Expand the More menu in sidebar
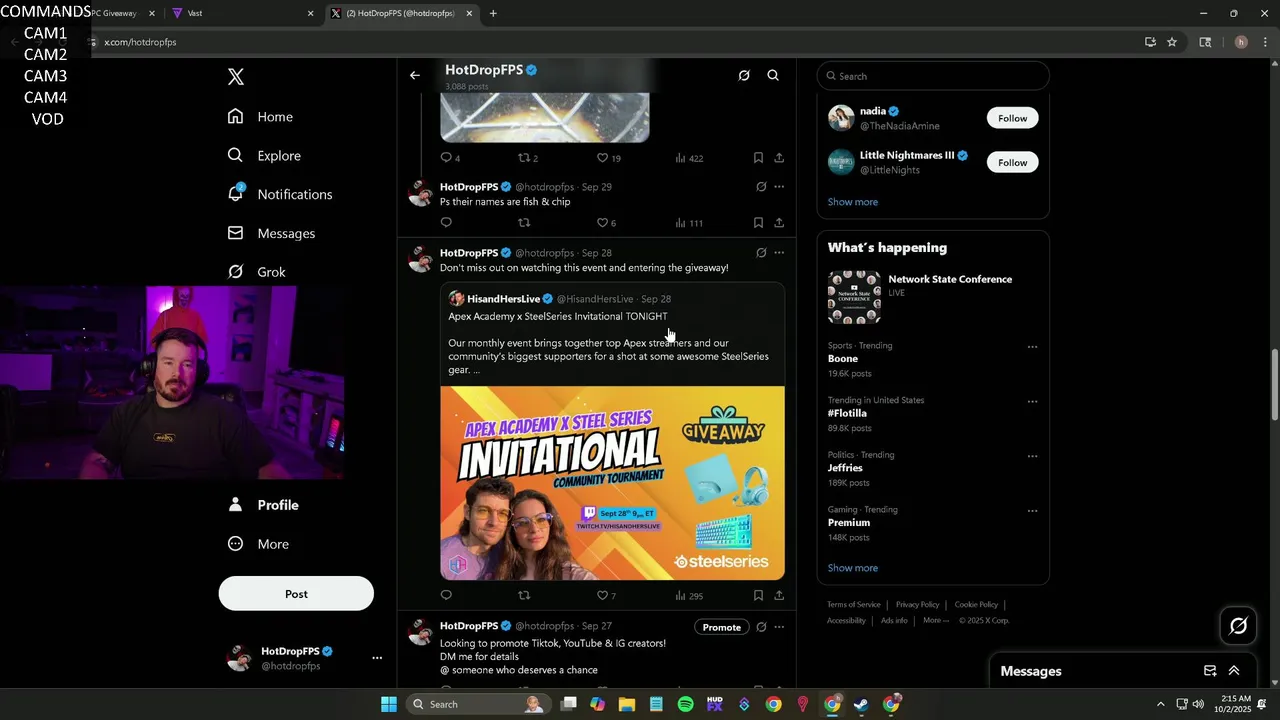 point(259,544)
